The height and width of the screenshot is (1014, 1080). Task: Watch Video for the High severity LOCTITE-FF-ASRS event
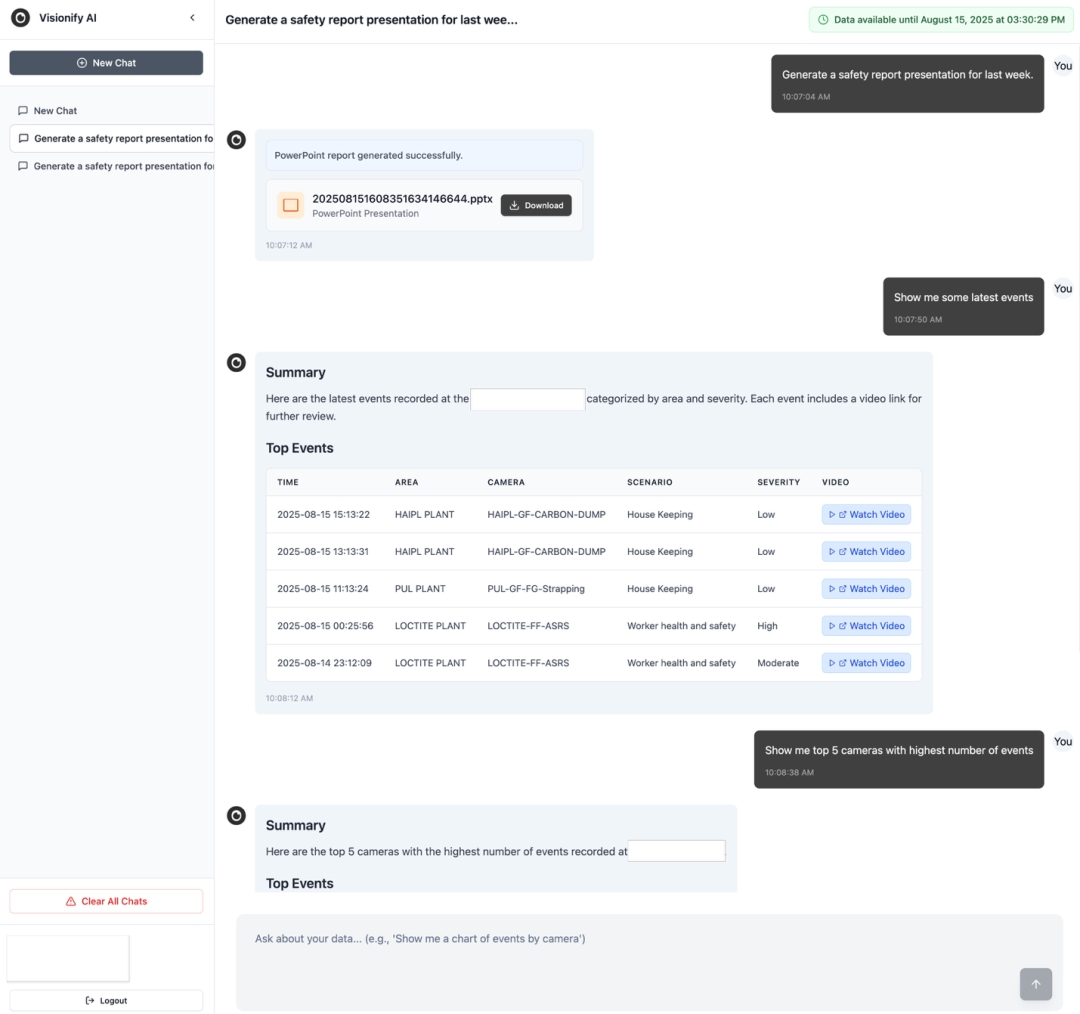(x=866, y=625)
